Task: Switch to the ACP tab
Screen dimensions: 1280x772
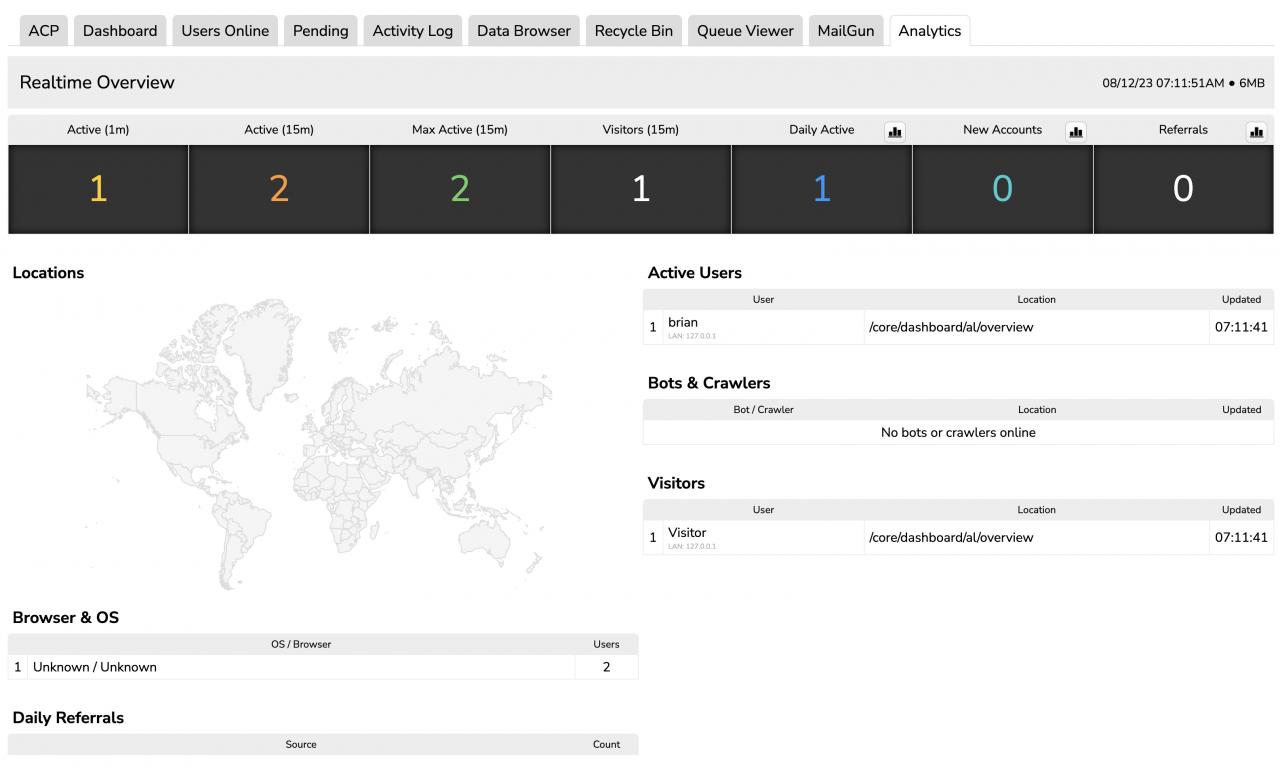Action: (44, 31)
